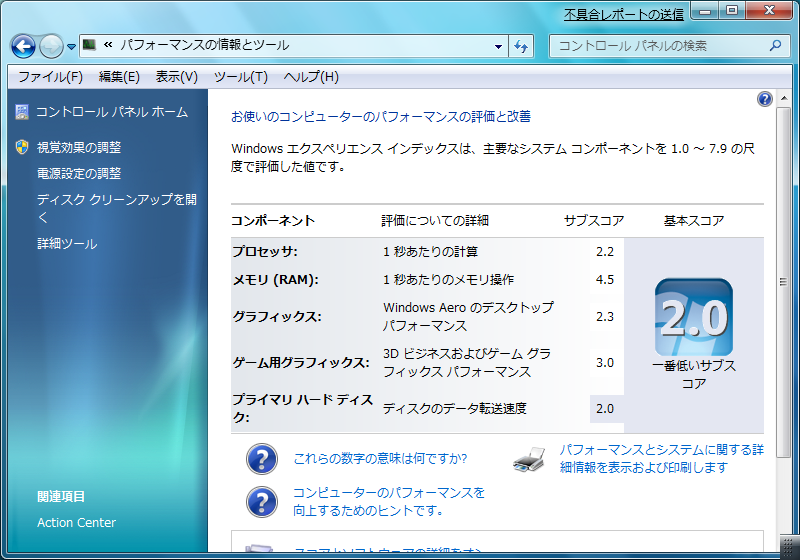Screen dimensions: 800x560
Task: Click the printer icon
Action: [x=529, y=460]
